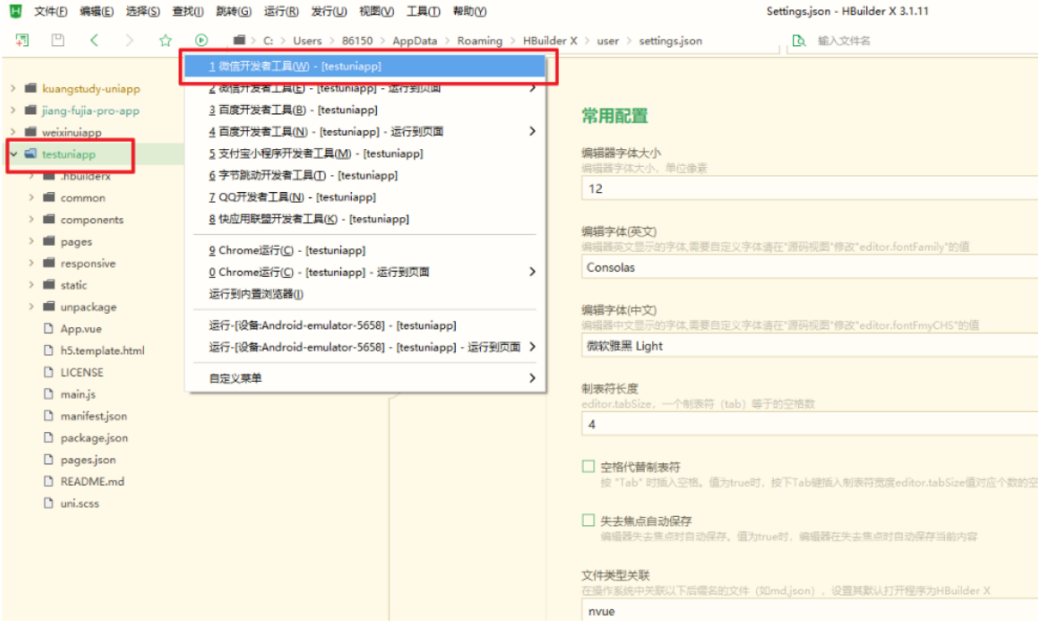The height and width of the screenshot is (621, 1038).
Task: Click the App.vue file icon
Action: [48, 328]
